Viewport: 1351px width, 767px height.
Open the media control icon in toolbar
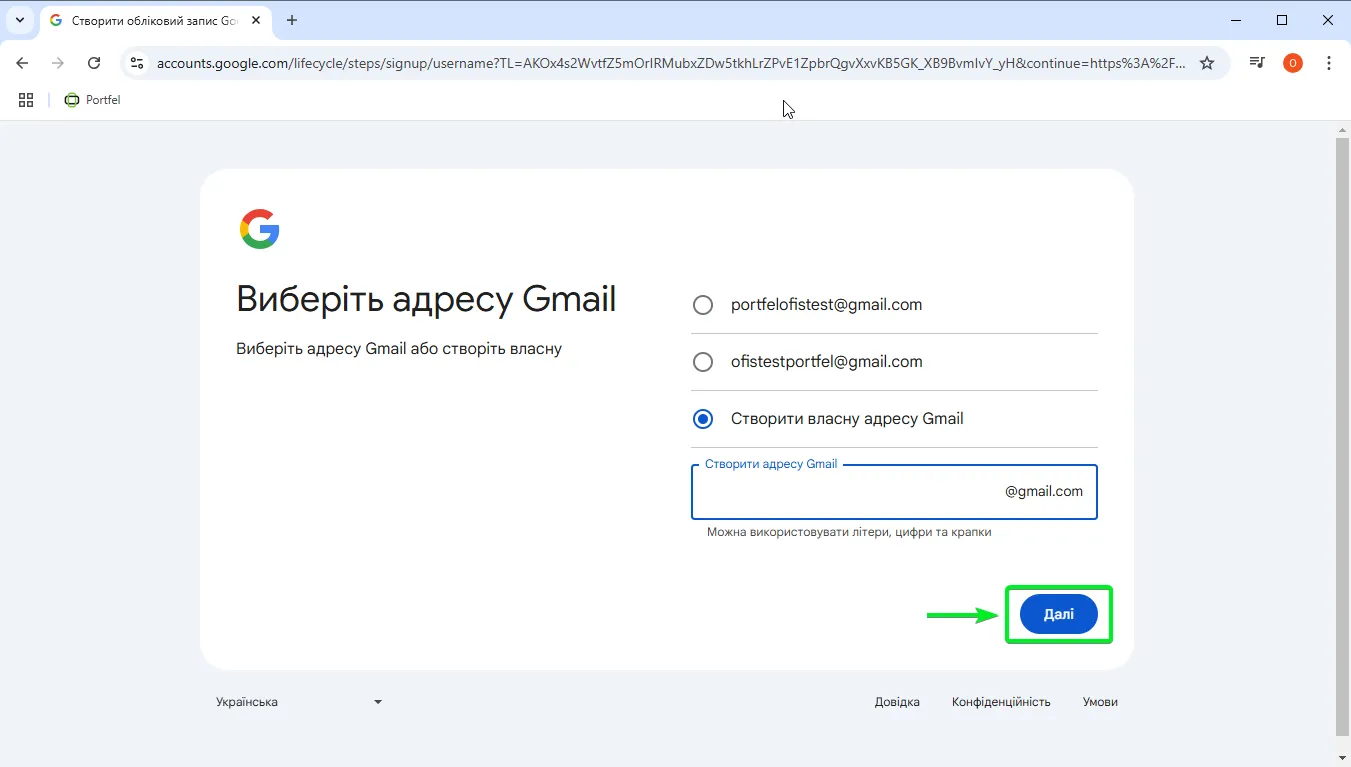(x=1257, y=63)
